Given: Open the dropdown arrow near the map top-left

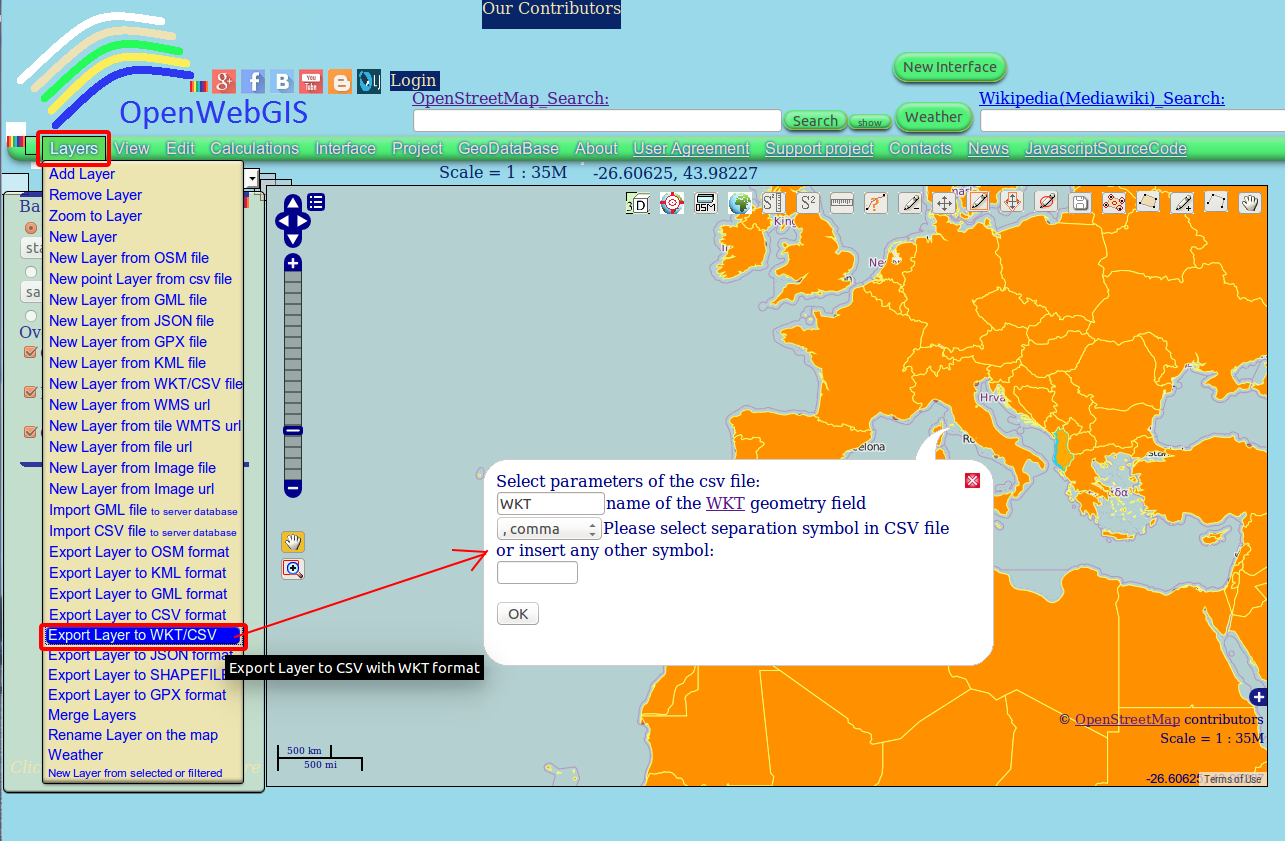Looking at the screenshot, I should point(251,180).
